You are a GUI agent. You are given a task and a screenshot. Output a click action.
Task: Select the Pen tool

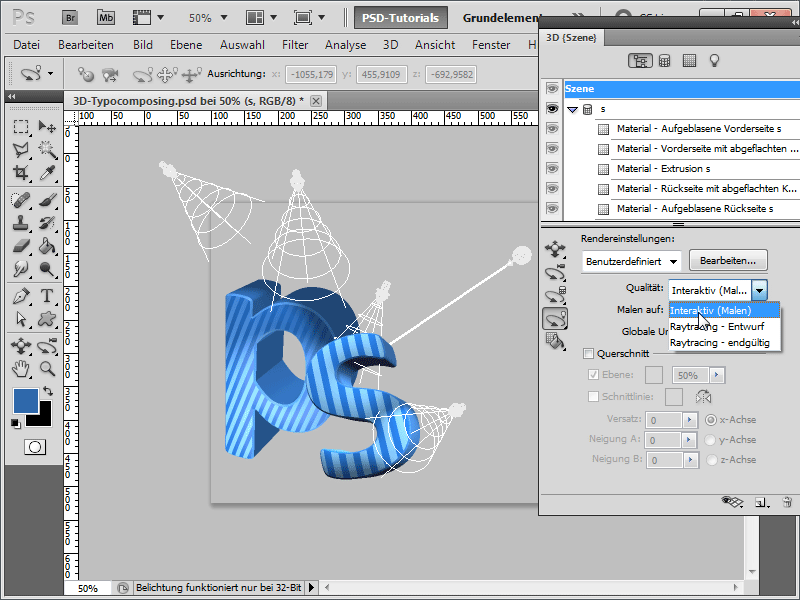[20, 296]
